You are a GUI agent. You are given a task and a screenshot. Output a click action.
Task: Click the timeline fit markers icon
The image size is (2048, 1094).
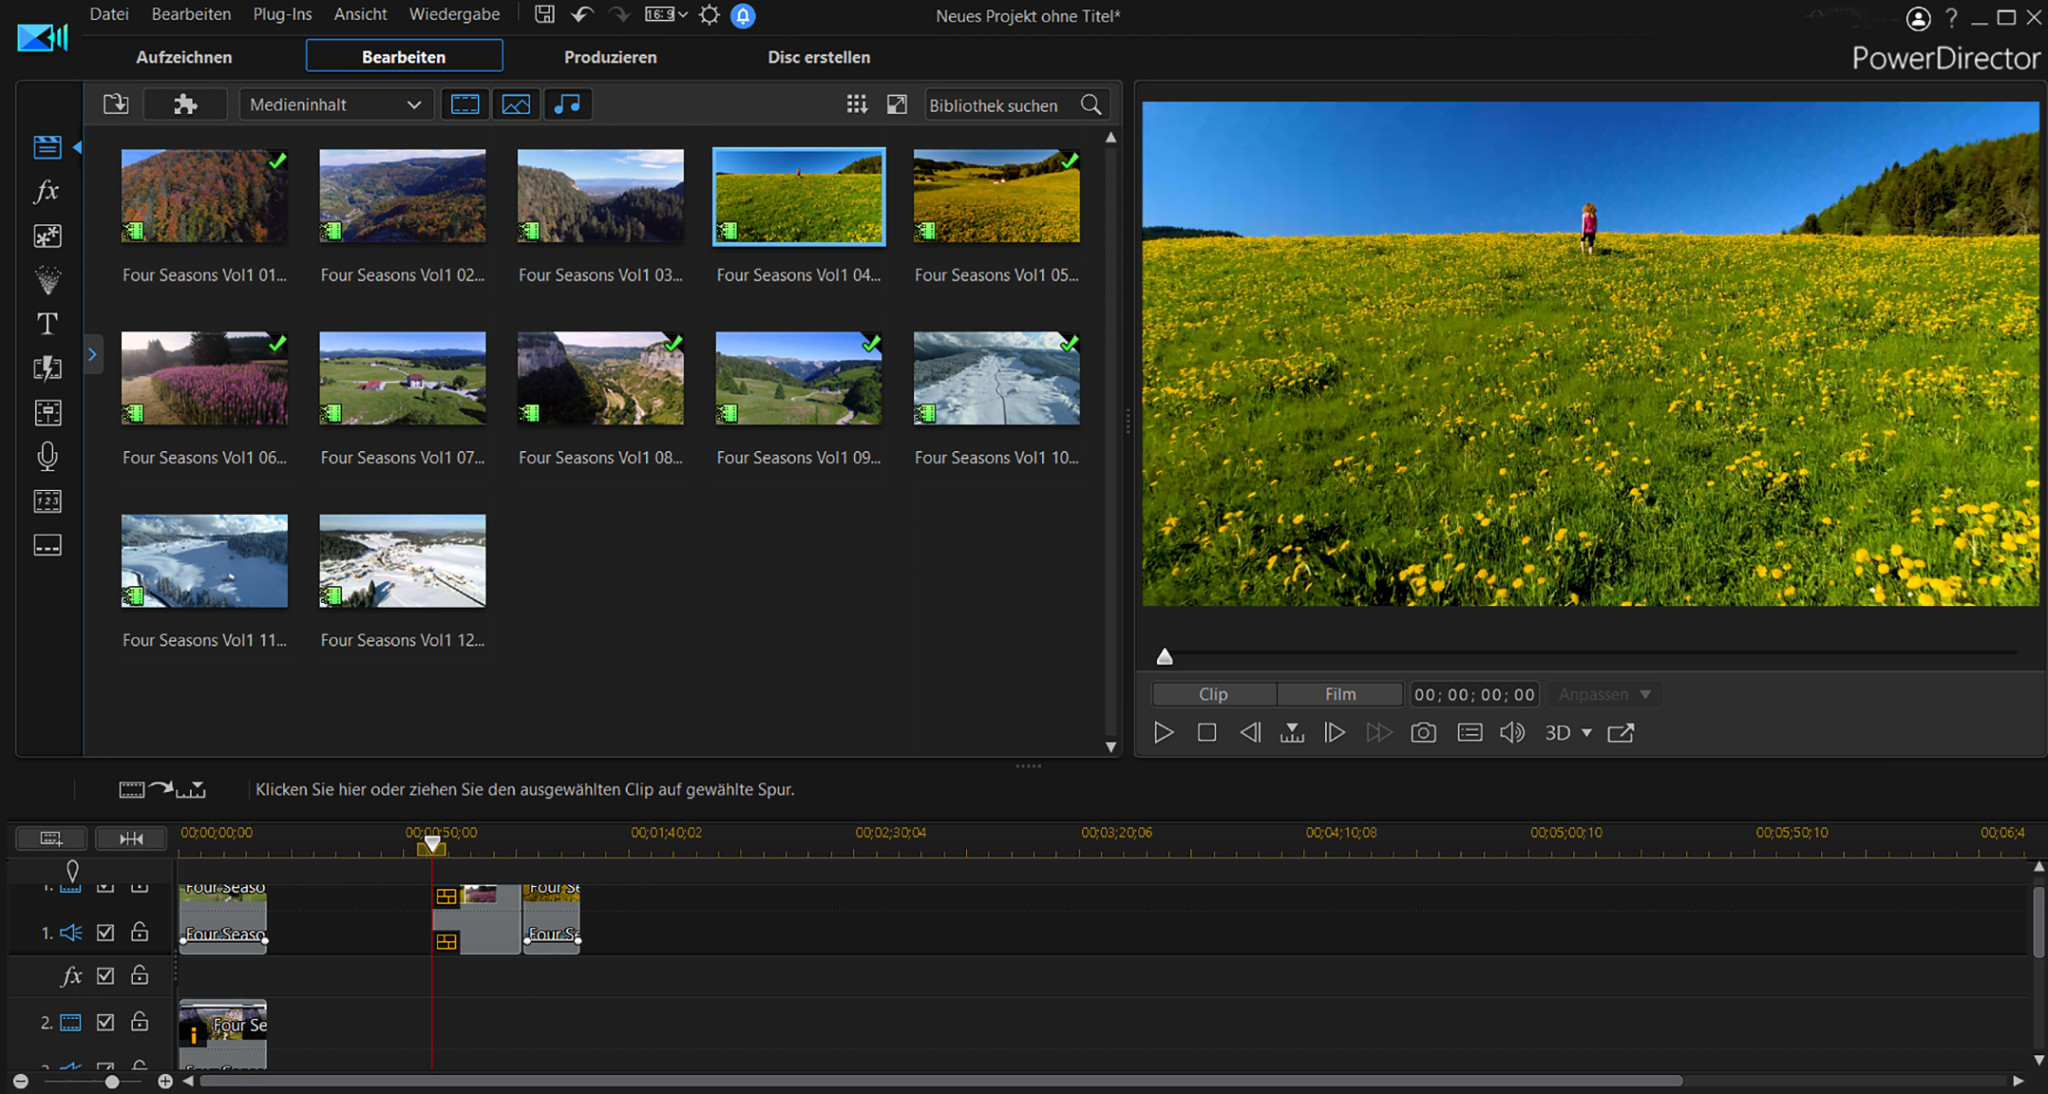coord(131,838)
